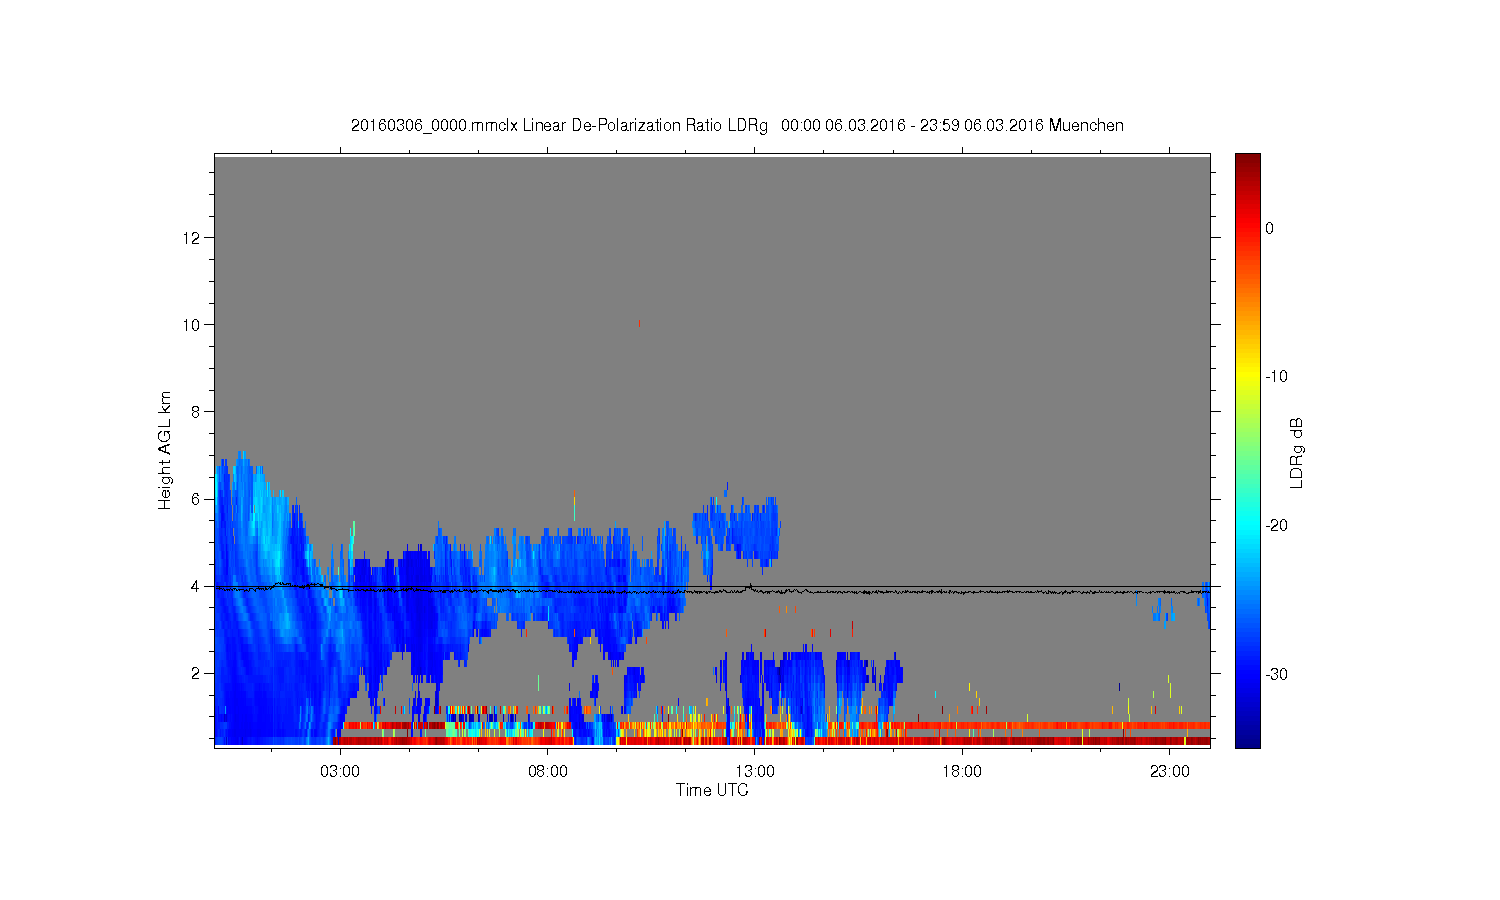Click the 18:00 time tick label
This screenshot has width=1500, height=900.
point(962,772)
